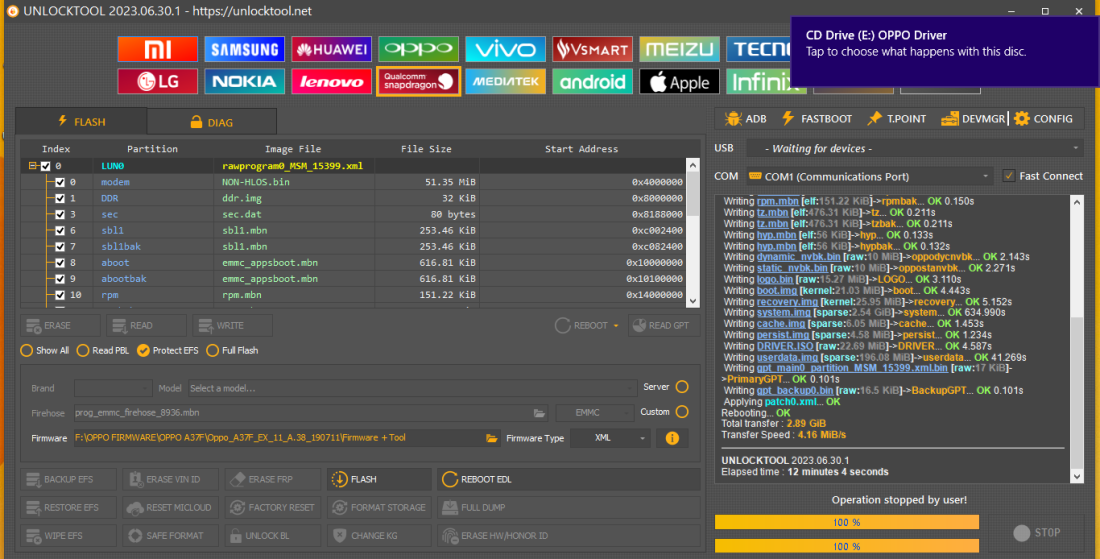Uncheck the modem partition checkbox
Image resolution: width=1100 pixels, height=559 pixels.
[x=60, y=182]
